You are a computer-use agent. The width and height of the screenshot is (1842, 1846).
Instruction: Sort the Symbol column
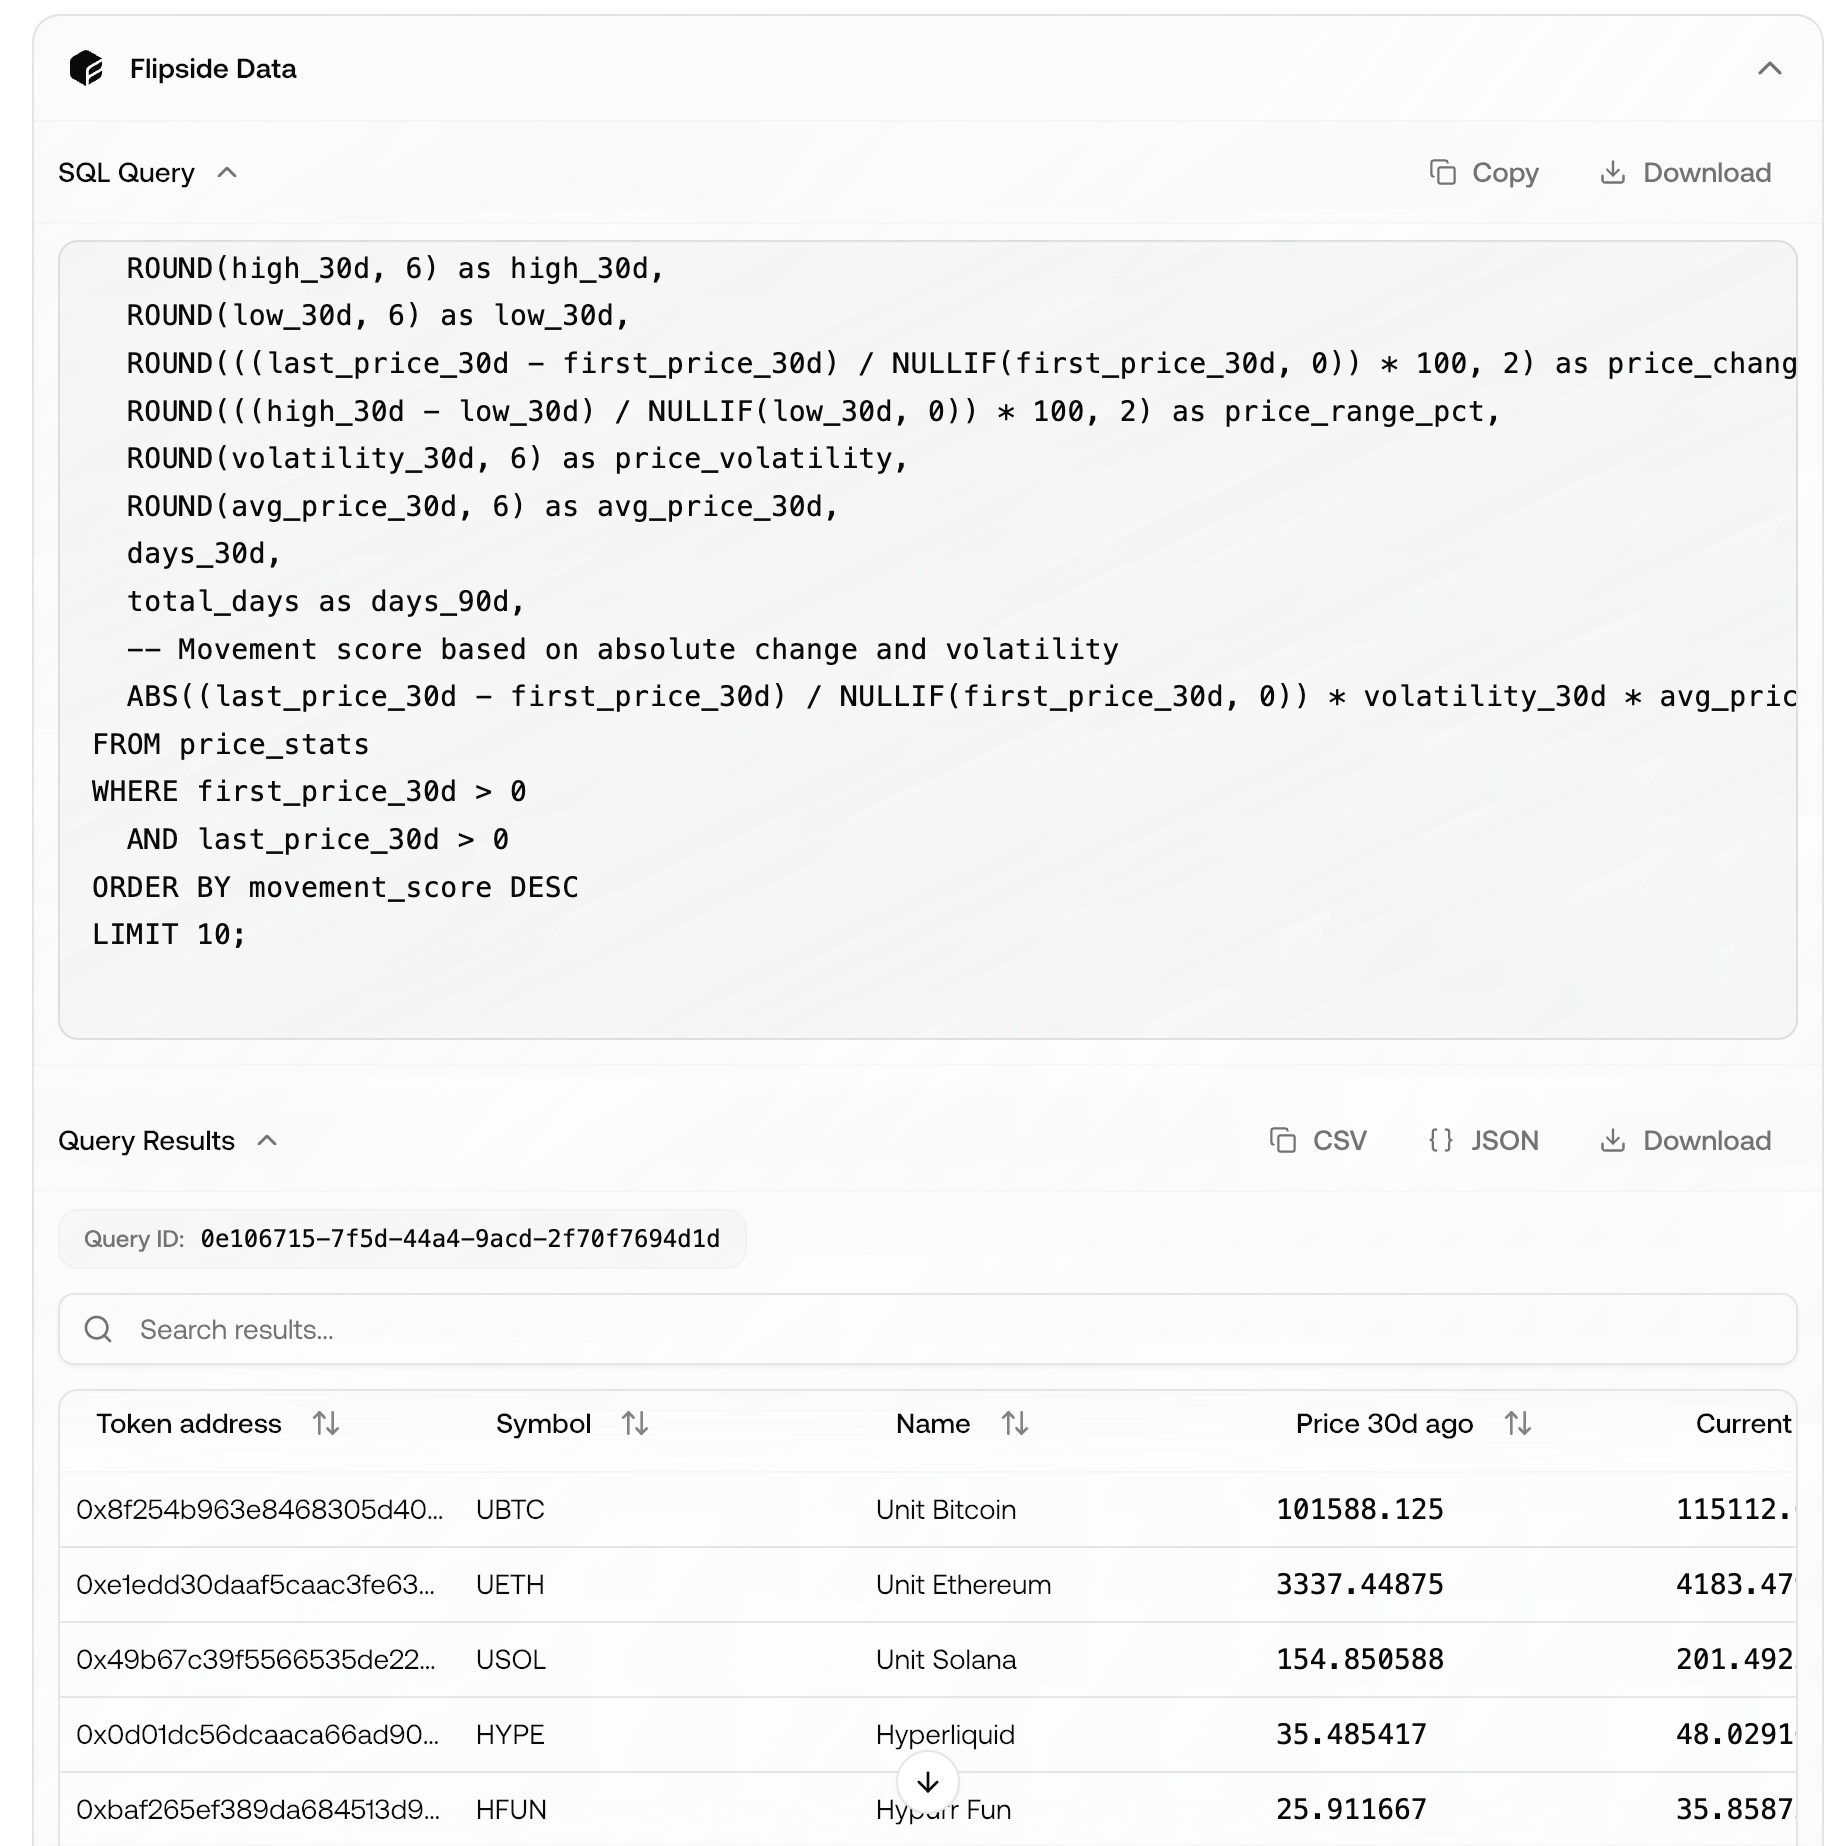634,1423
